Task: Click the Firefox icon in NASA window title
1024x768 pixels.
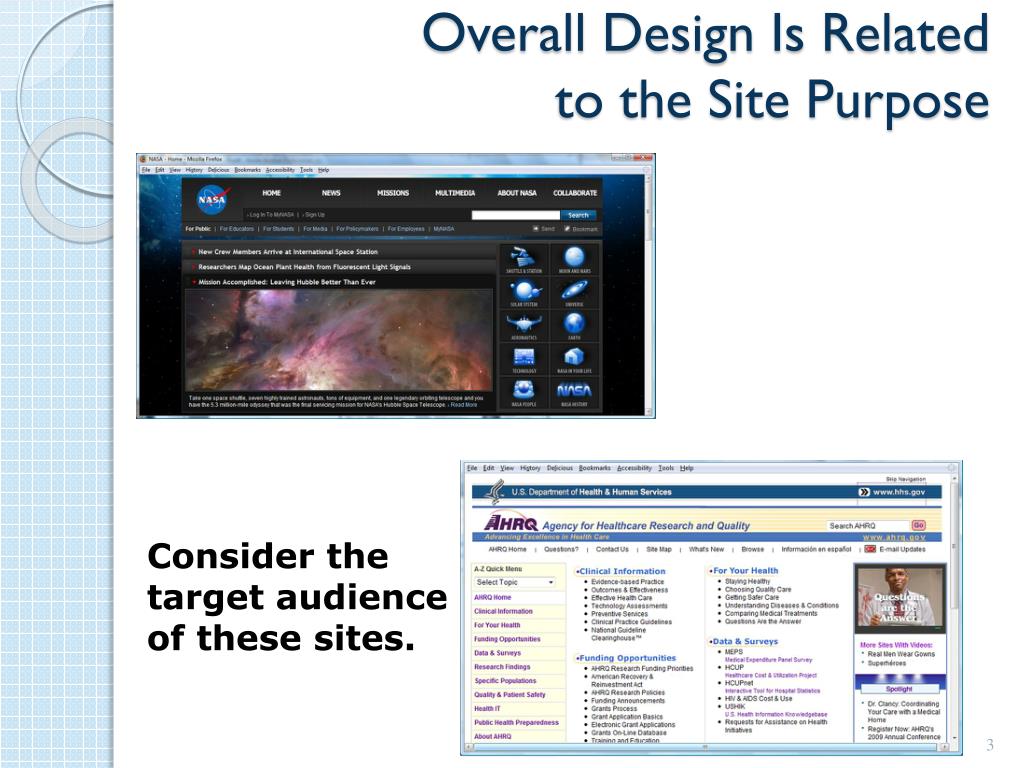Action: click(x=142, y=159)
